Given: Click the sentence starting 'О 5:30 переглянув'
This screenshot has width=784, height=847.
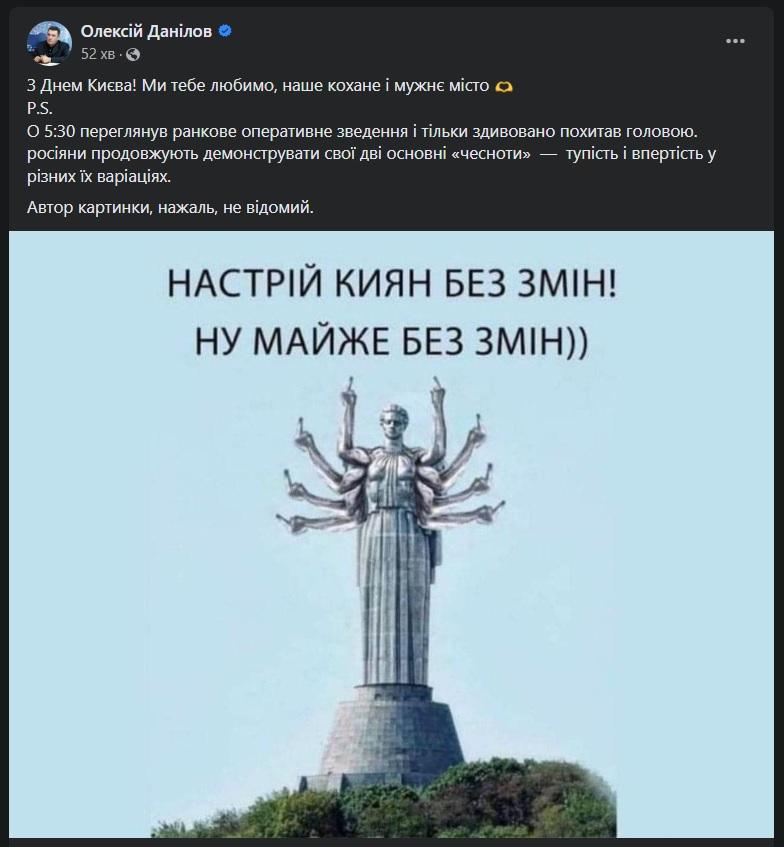Looking at the screenshot, I should (x=363, y=131).
